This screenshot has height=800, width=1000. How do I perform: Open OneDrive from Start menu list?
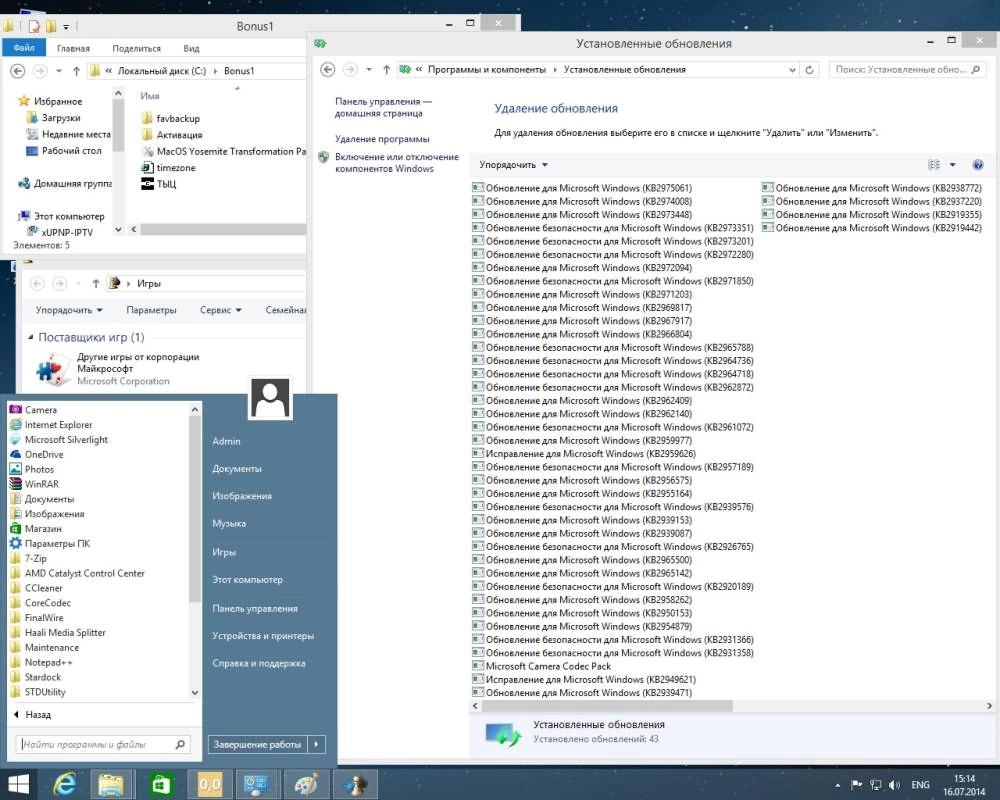point(43,454)
